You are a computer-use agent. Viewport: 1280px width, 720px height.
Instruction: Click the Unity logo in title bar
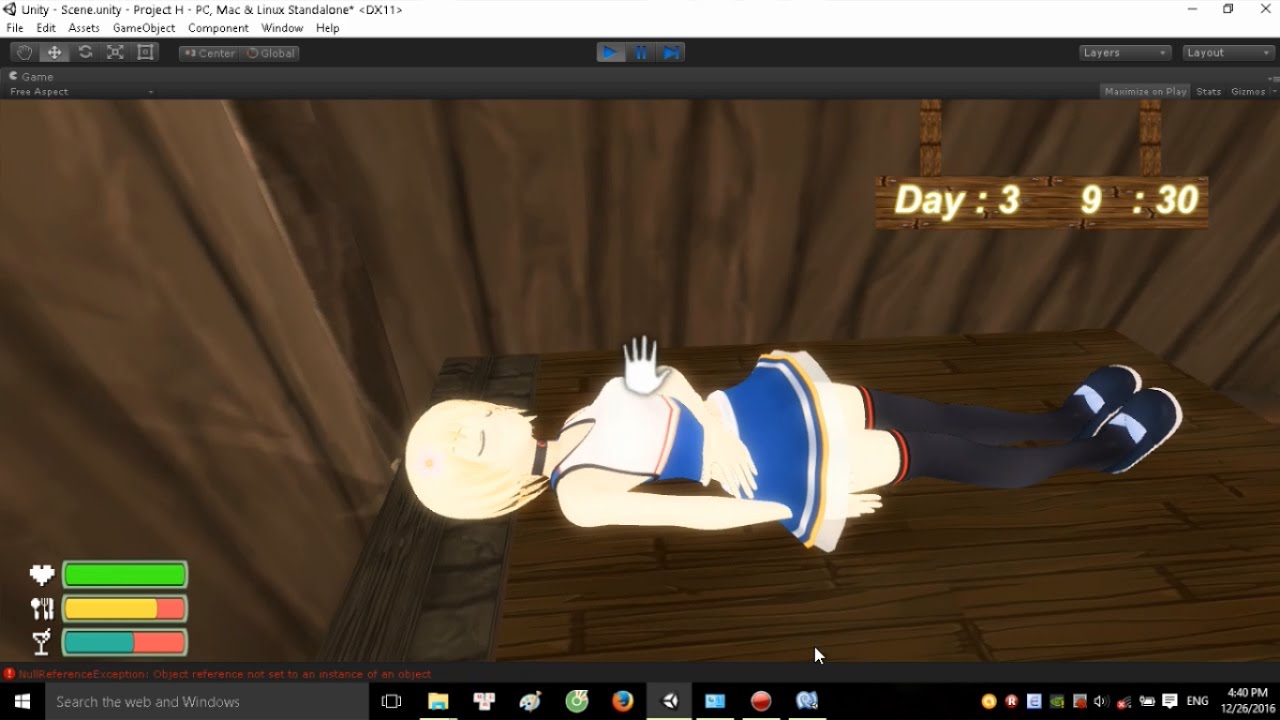[x=10, y=9]
